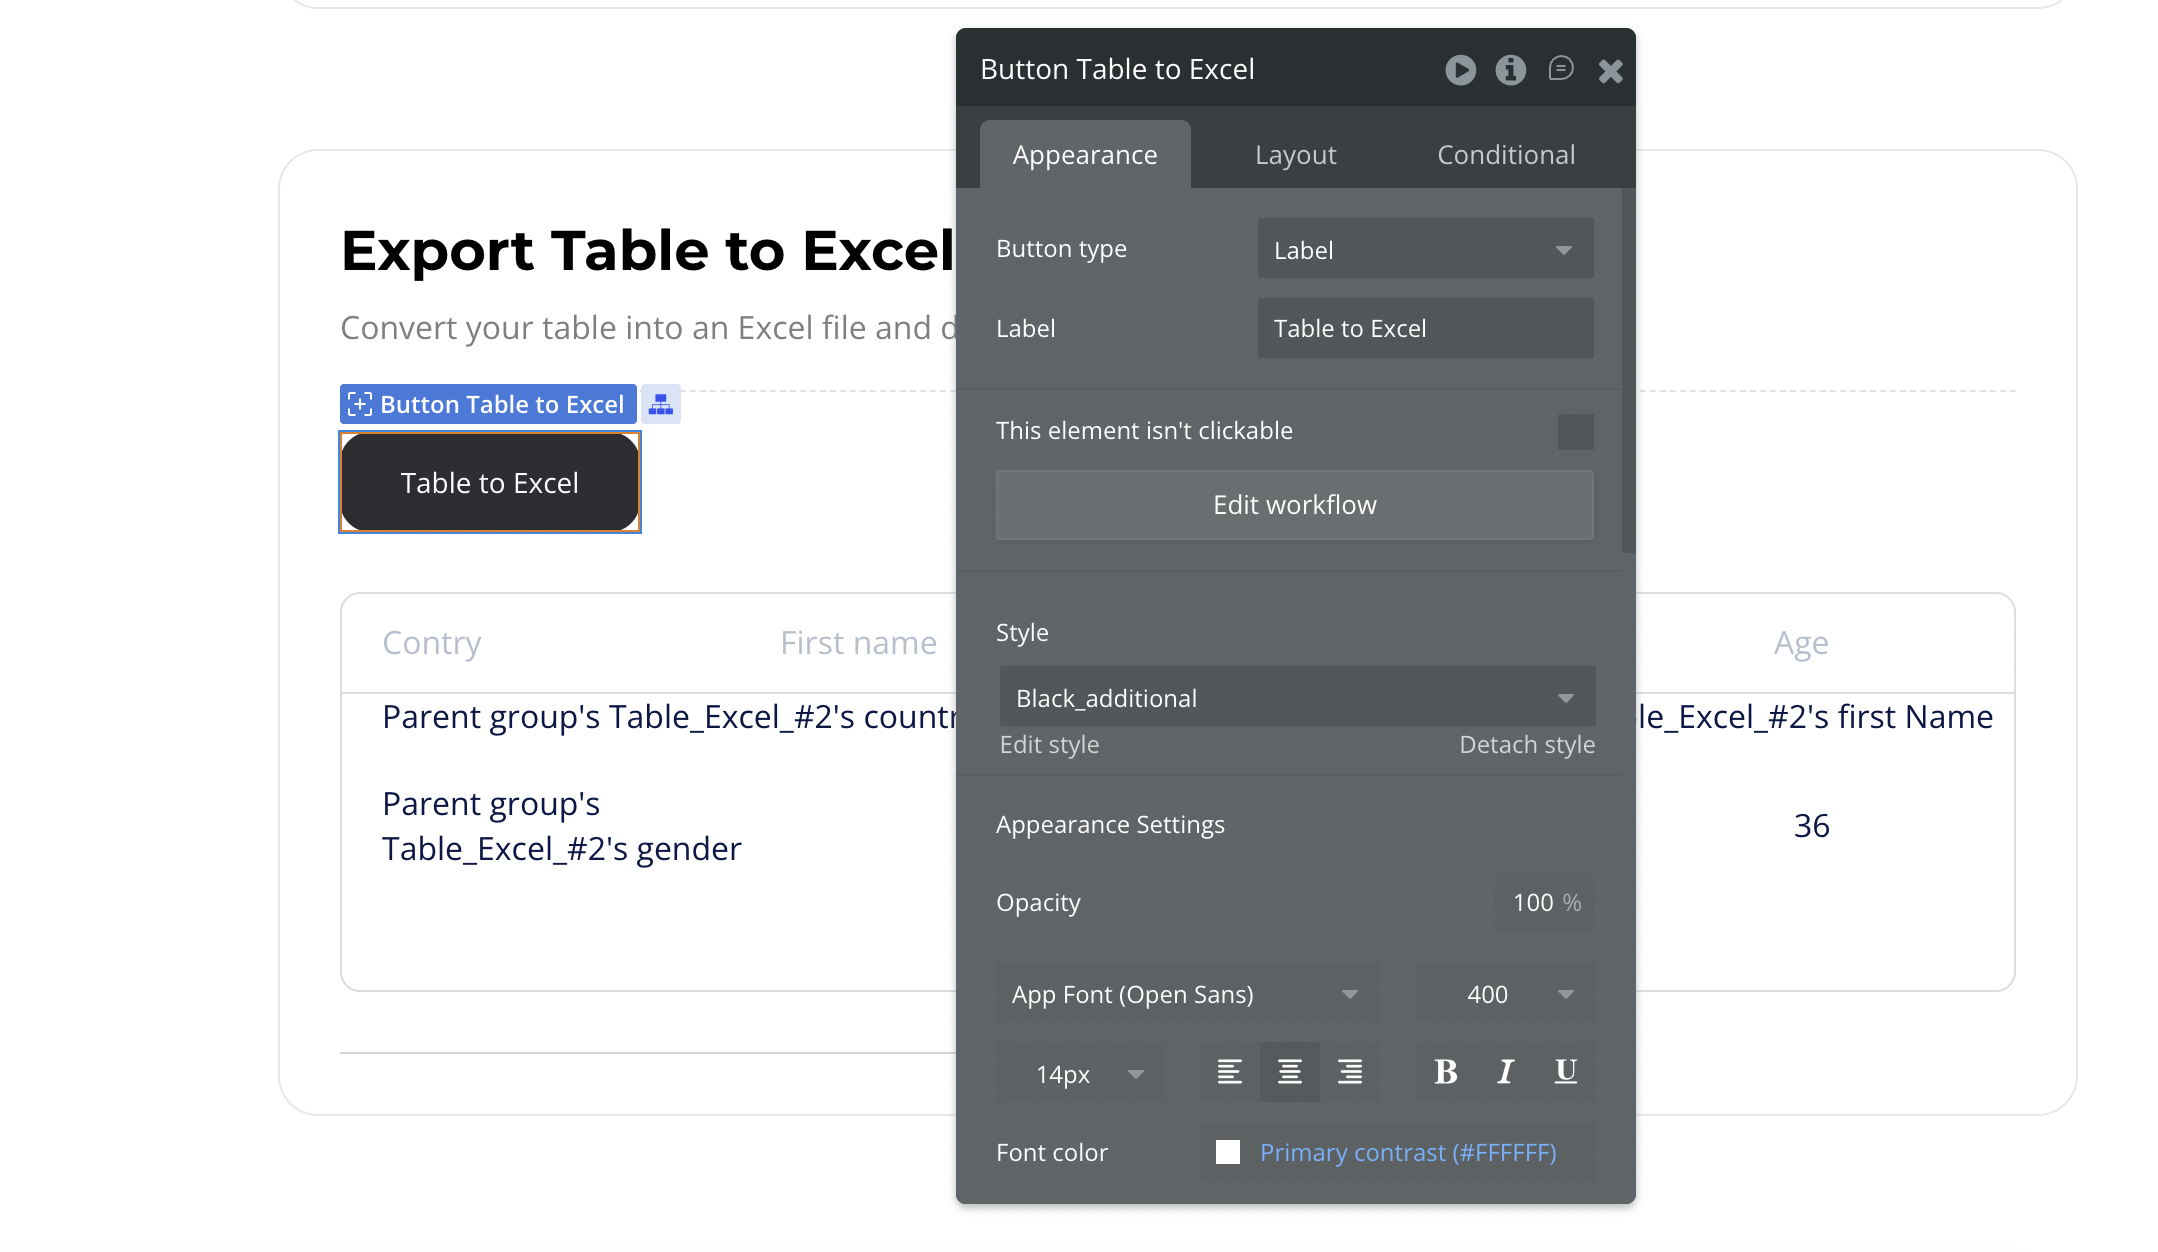Click the play workflow icon in panel header

pos(1460,70)
